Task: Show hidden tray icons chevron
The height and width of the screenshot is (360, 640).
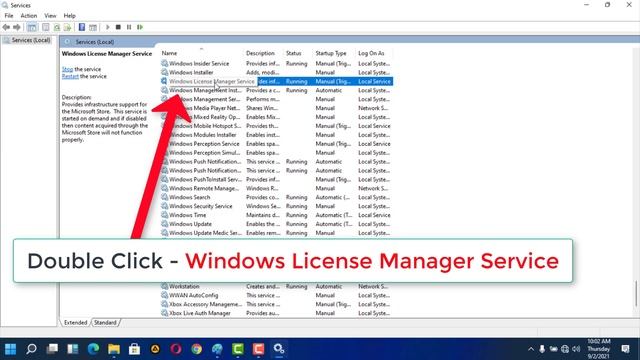Action: tap(531, 349)
